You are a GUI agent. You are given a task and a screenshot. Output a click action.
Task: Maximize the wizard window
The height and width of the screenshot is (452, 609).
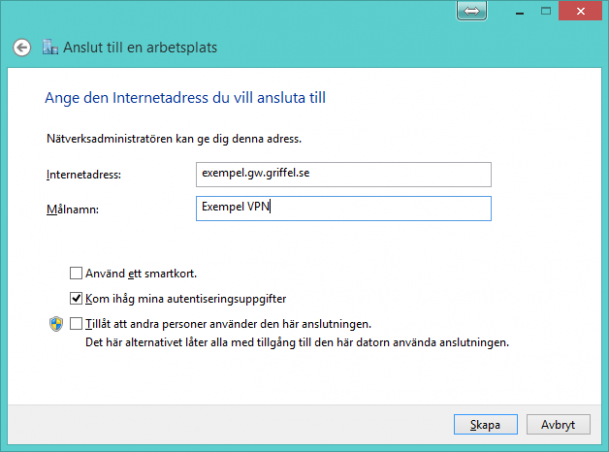click(546, 11)
